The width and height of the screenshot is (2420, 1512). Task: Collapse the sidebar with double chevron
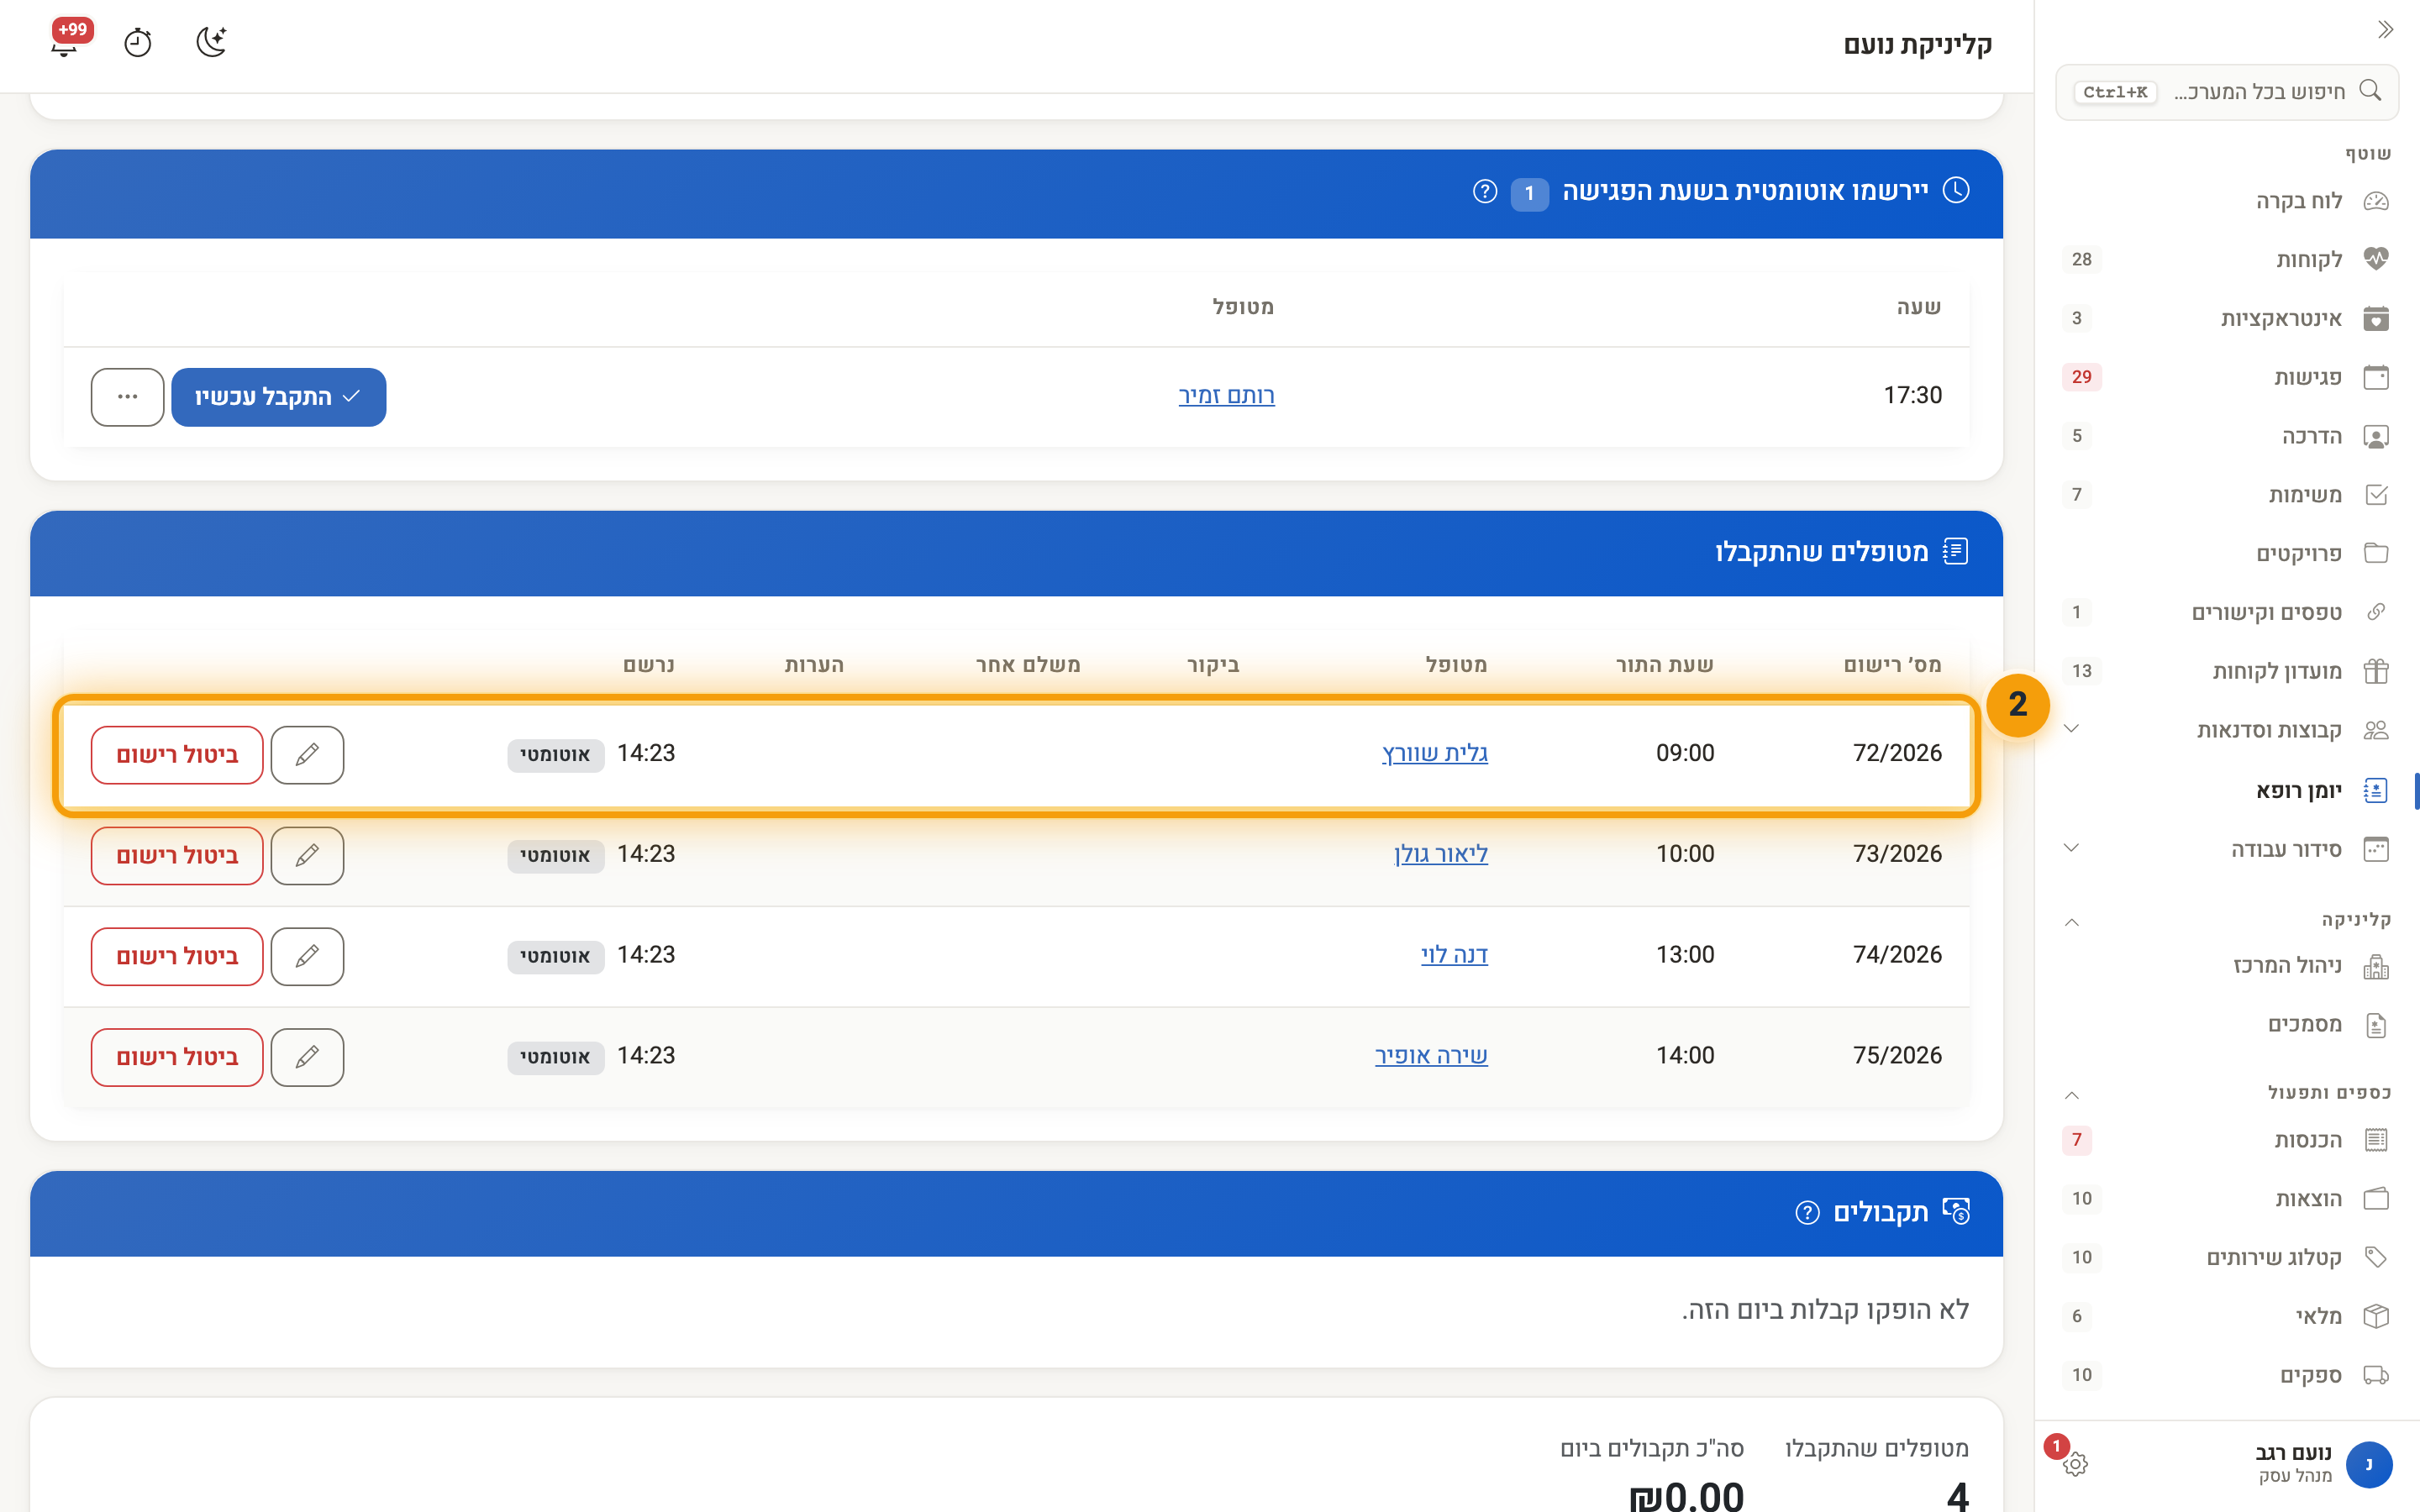[x=2385, y=30]
